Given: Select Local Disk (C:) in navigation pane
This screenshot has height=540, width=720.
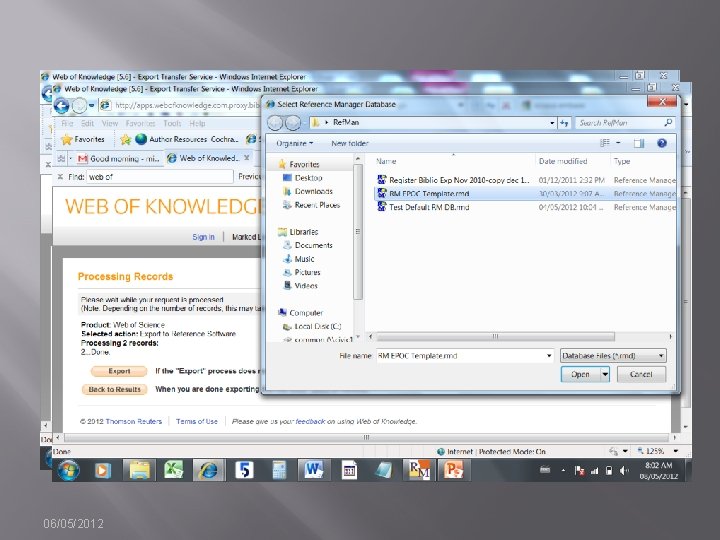Looking at the screenshot, I should (x=312, y=326).
